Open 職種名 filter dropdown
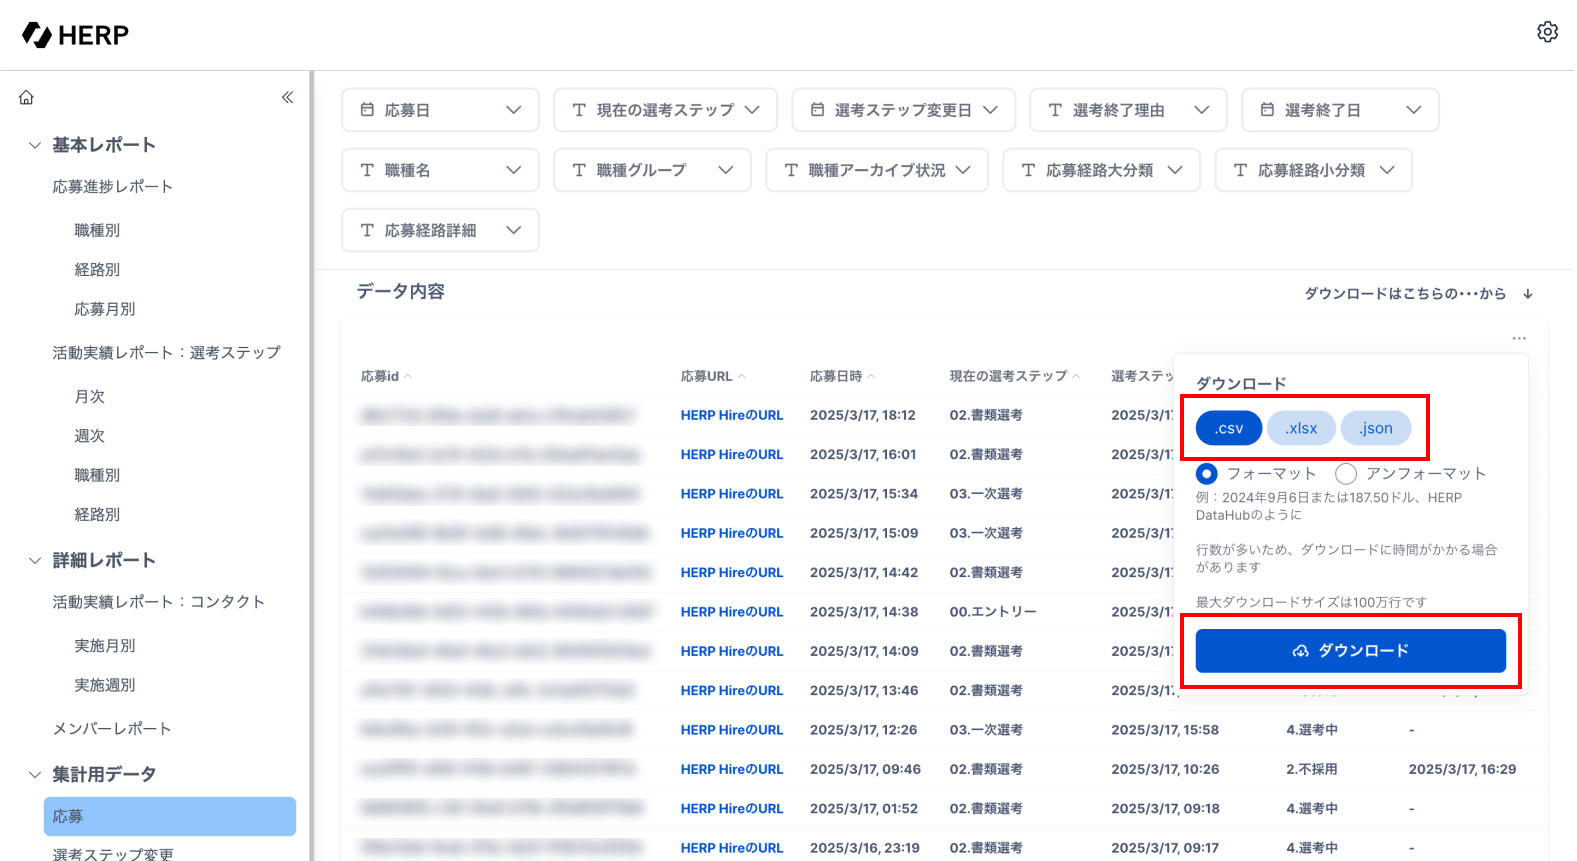The image size is (1577, 861). (x=440, y=170)
